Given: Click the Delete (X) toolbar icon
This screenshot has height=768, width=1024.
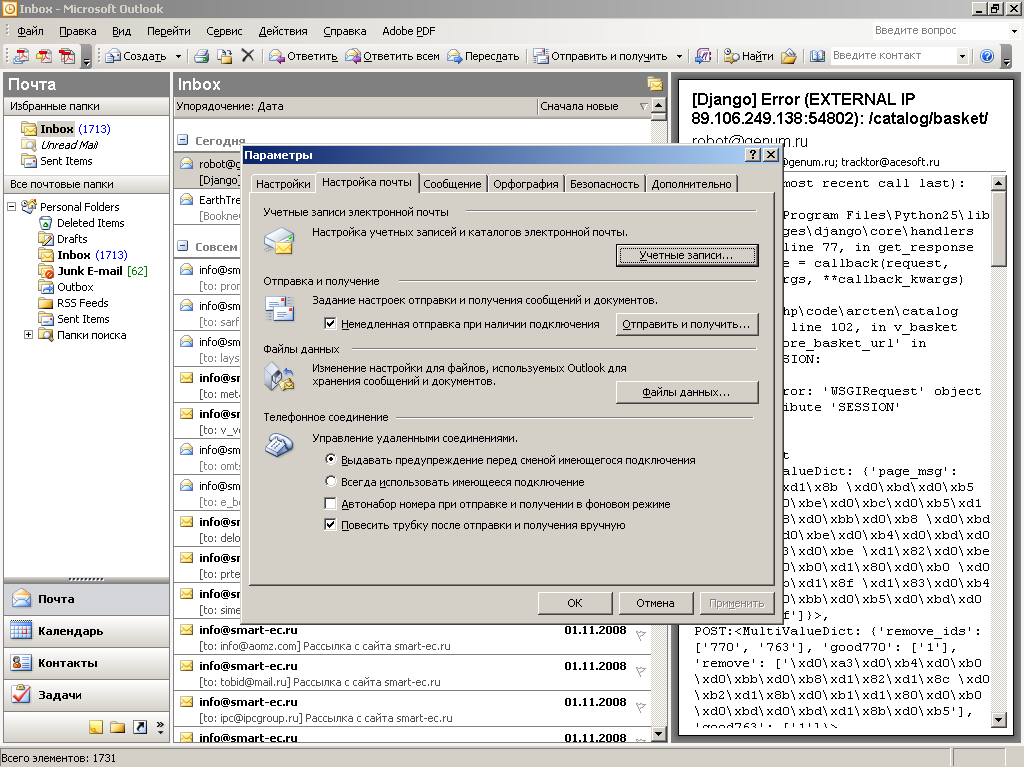Looking at the screenshot, I should pyautogui.click(x=248, y=56).
